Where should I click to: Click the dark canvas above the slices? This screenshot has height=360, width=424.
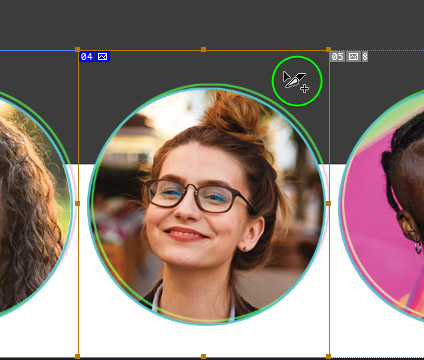coord(212,23)
